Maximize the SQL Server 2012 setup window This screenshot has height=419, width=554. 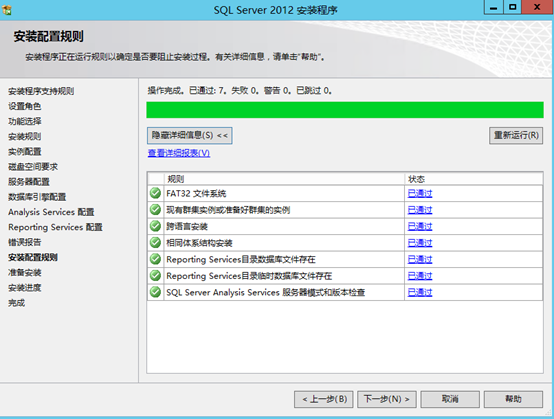(512, 7)
